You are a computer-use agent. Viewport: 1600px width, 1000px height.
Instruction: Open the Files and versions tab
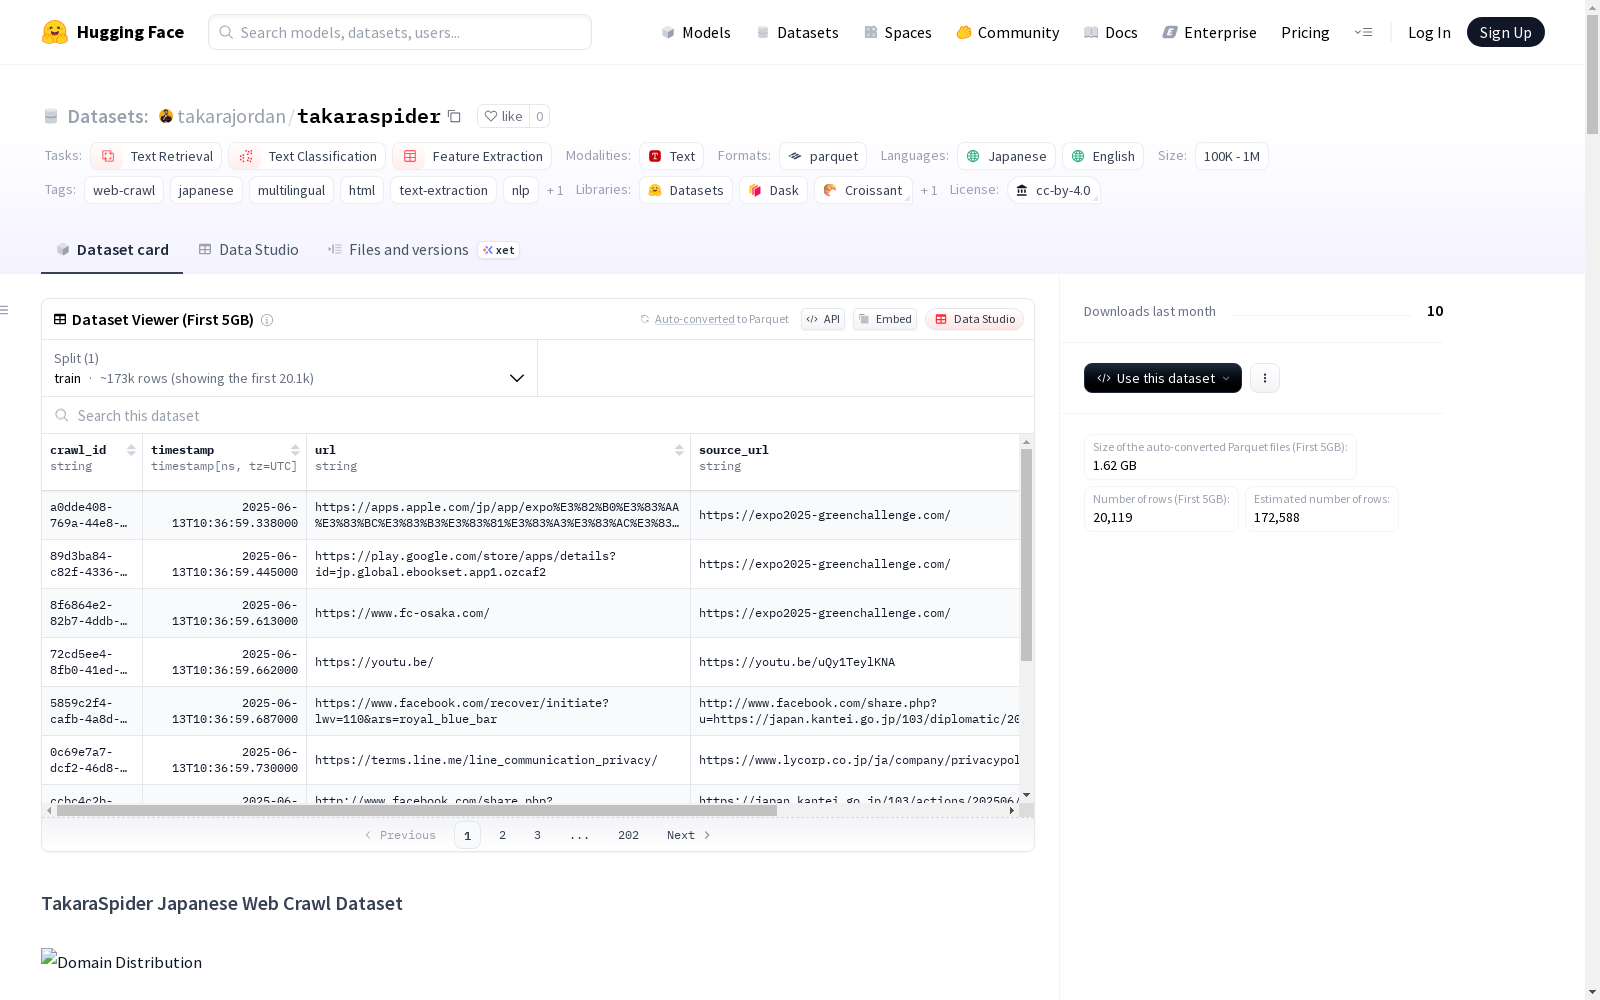tap(422, 250)
